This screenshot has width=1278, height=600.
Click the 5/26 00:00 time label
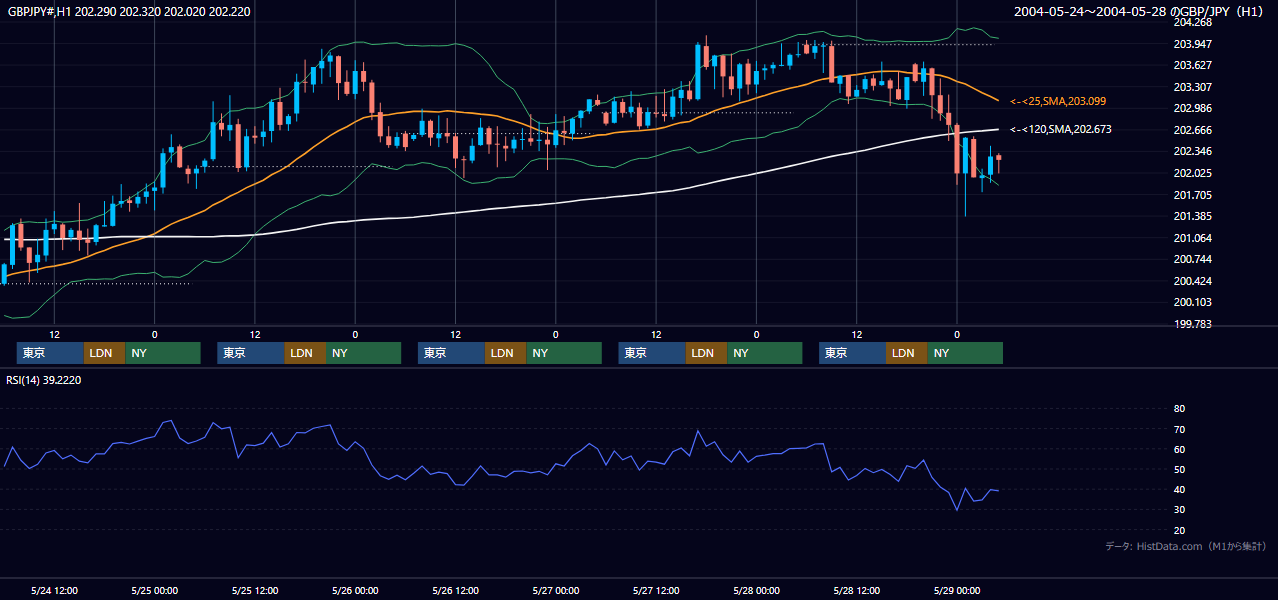point(355,590)
